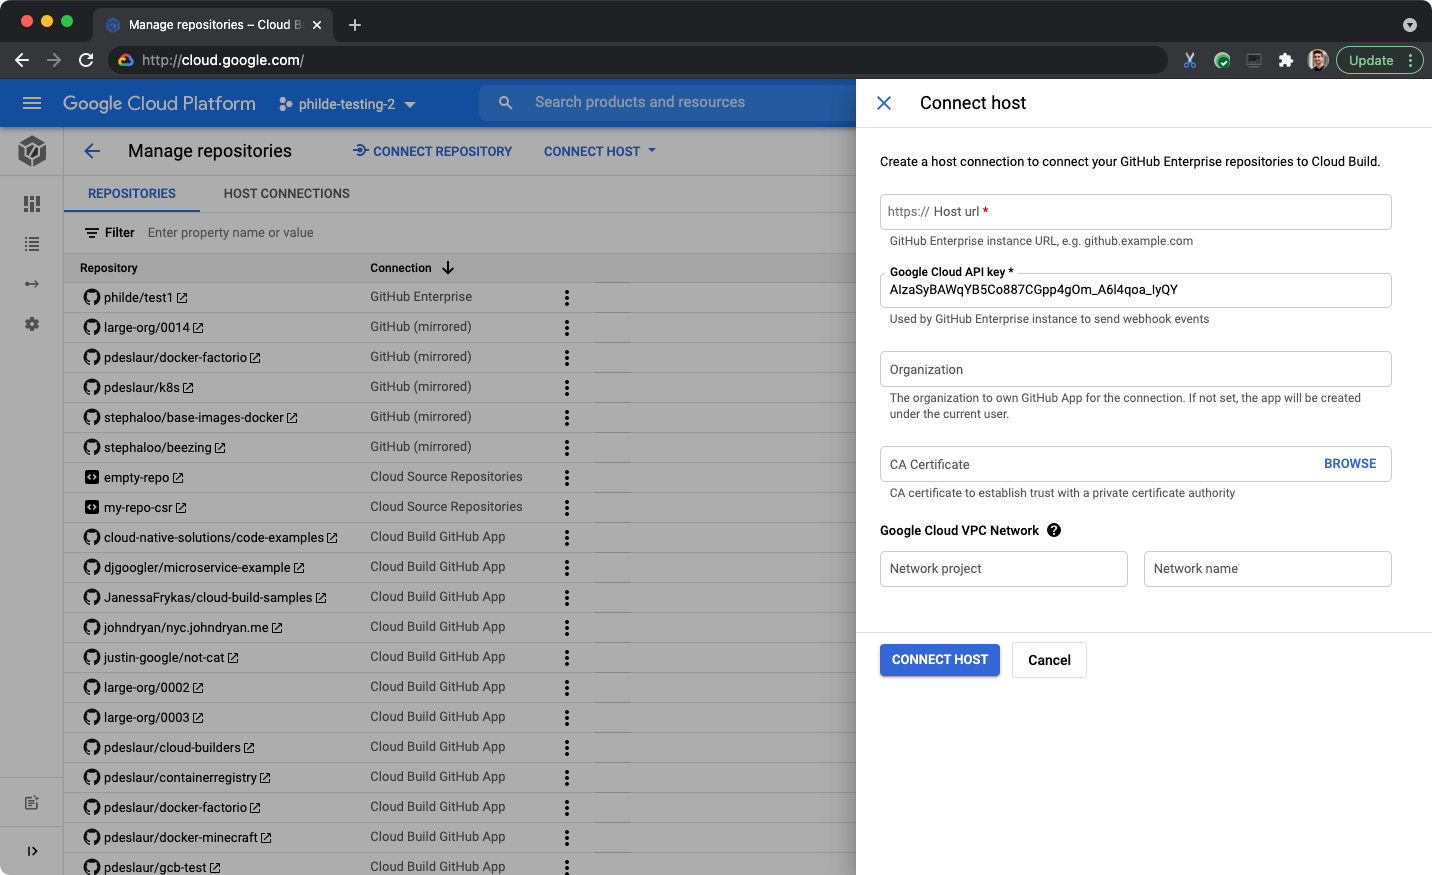
Task: Click the Filter property input field
Action: coord(231,233)
